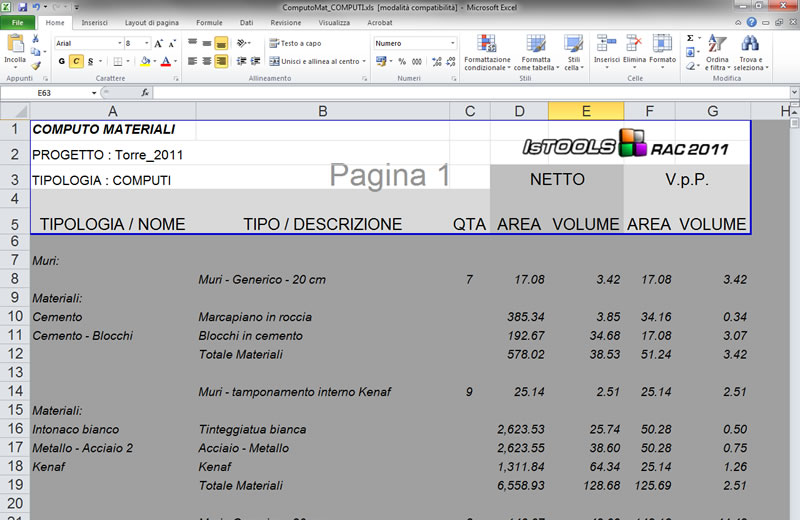The image size is (800, 520).
Task: Select column E header
Action: click(586, 111)
